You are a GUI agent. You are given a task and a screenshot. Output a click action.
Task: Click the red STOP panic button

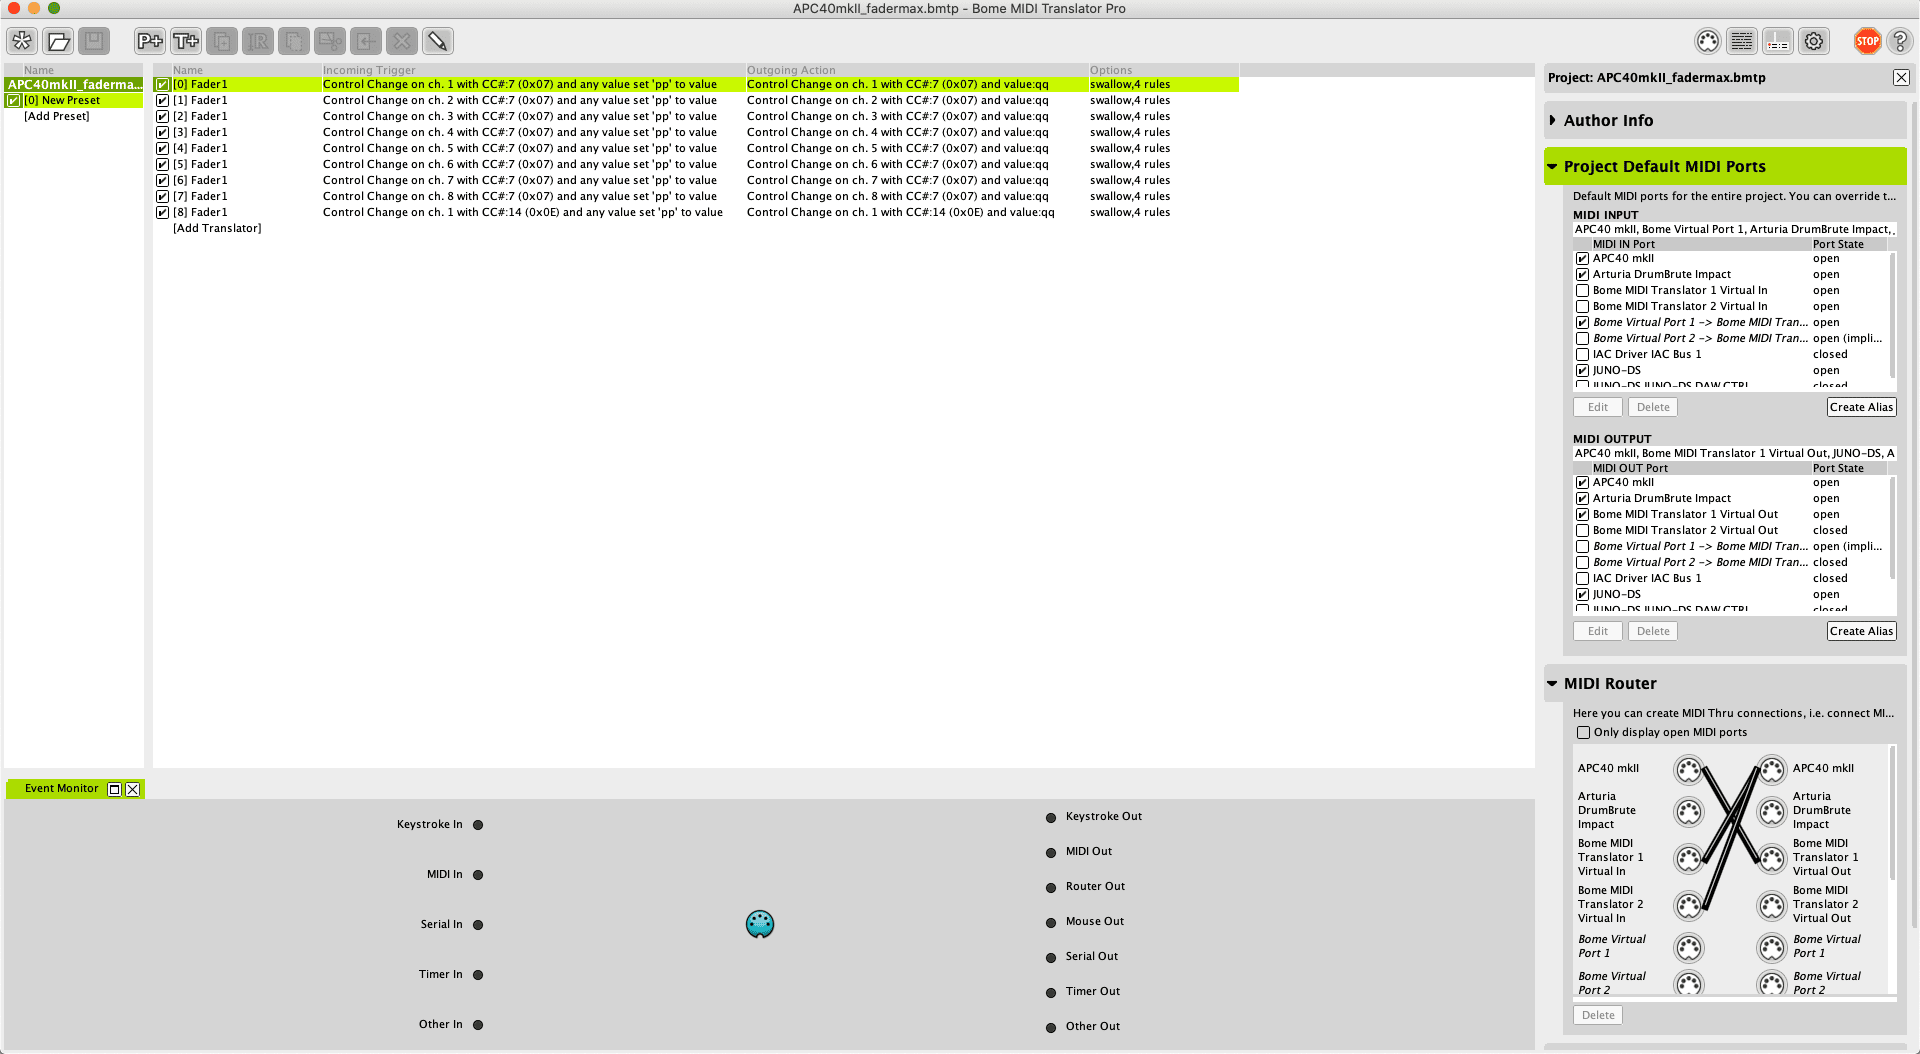(x=1867, y=41)
